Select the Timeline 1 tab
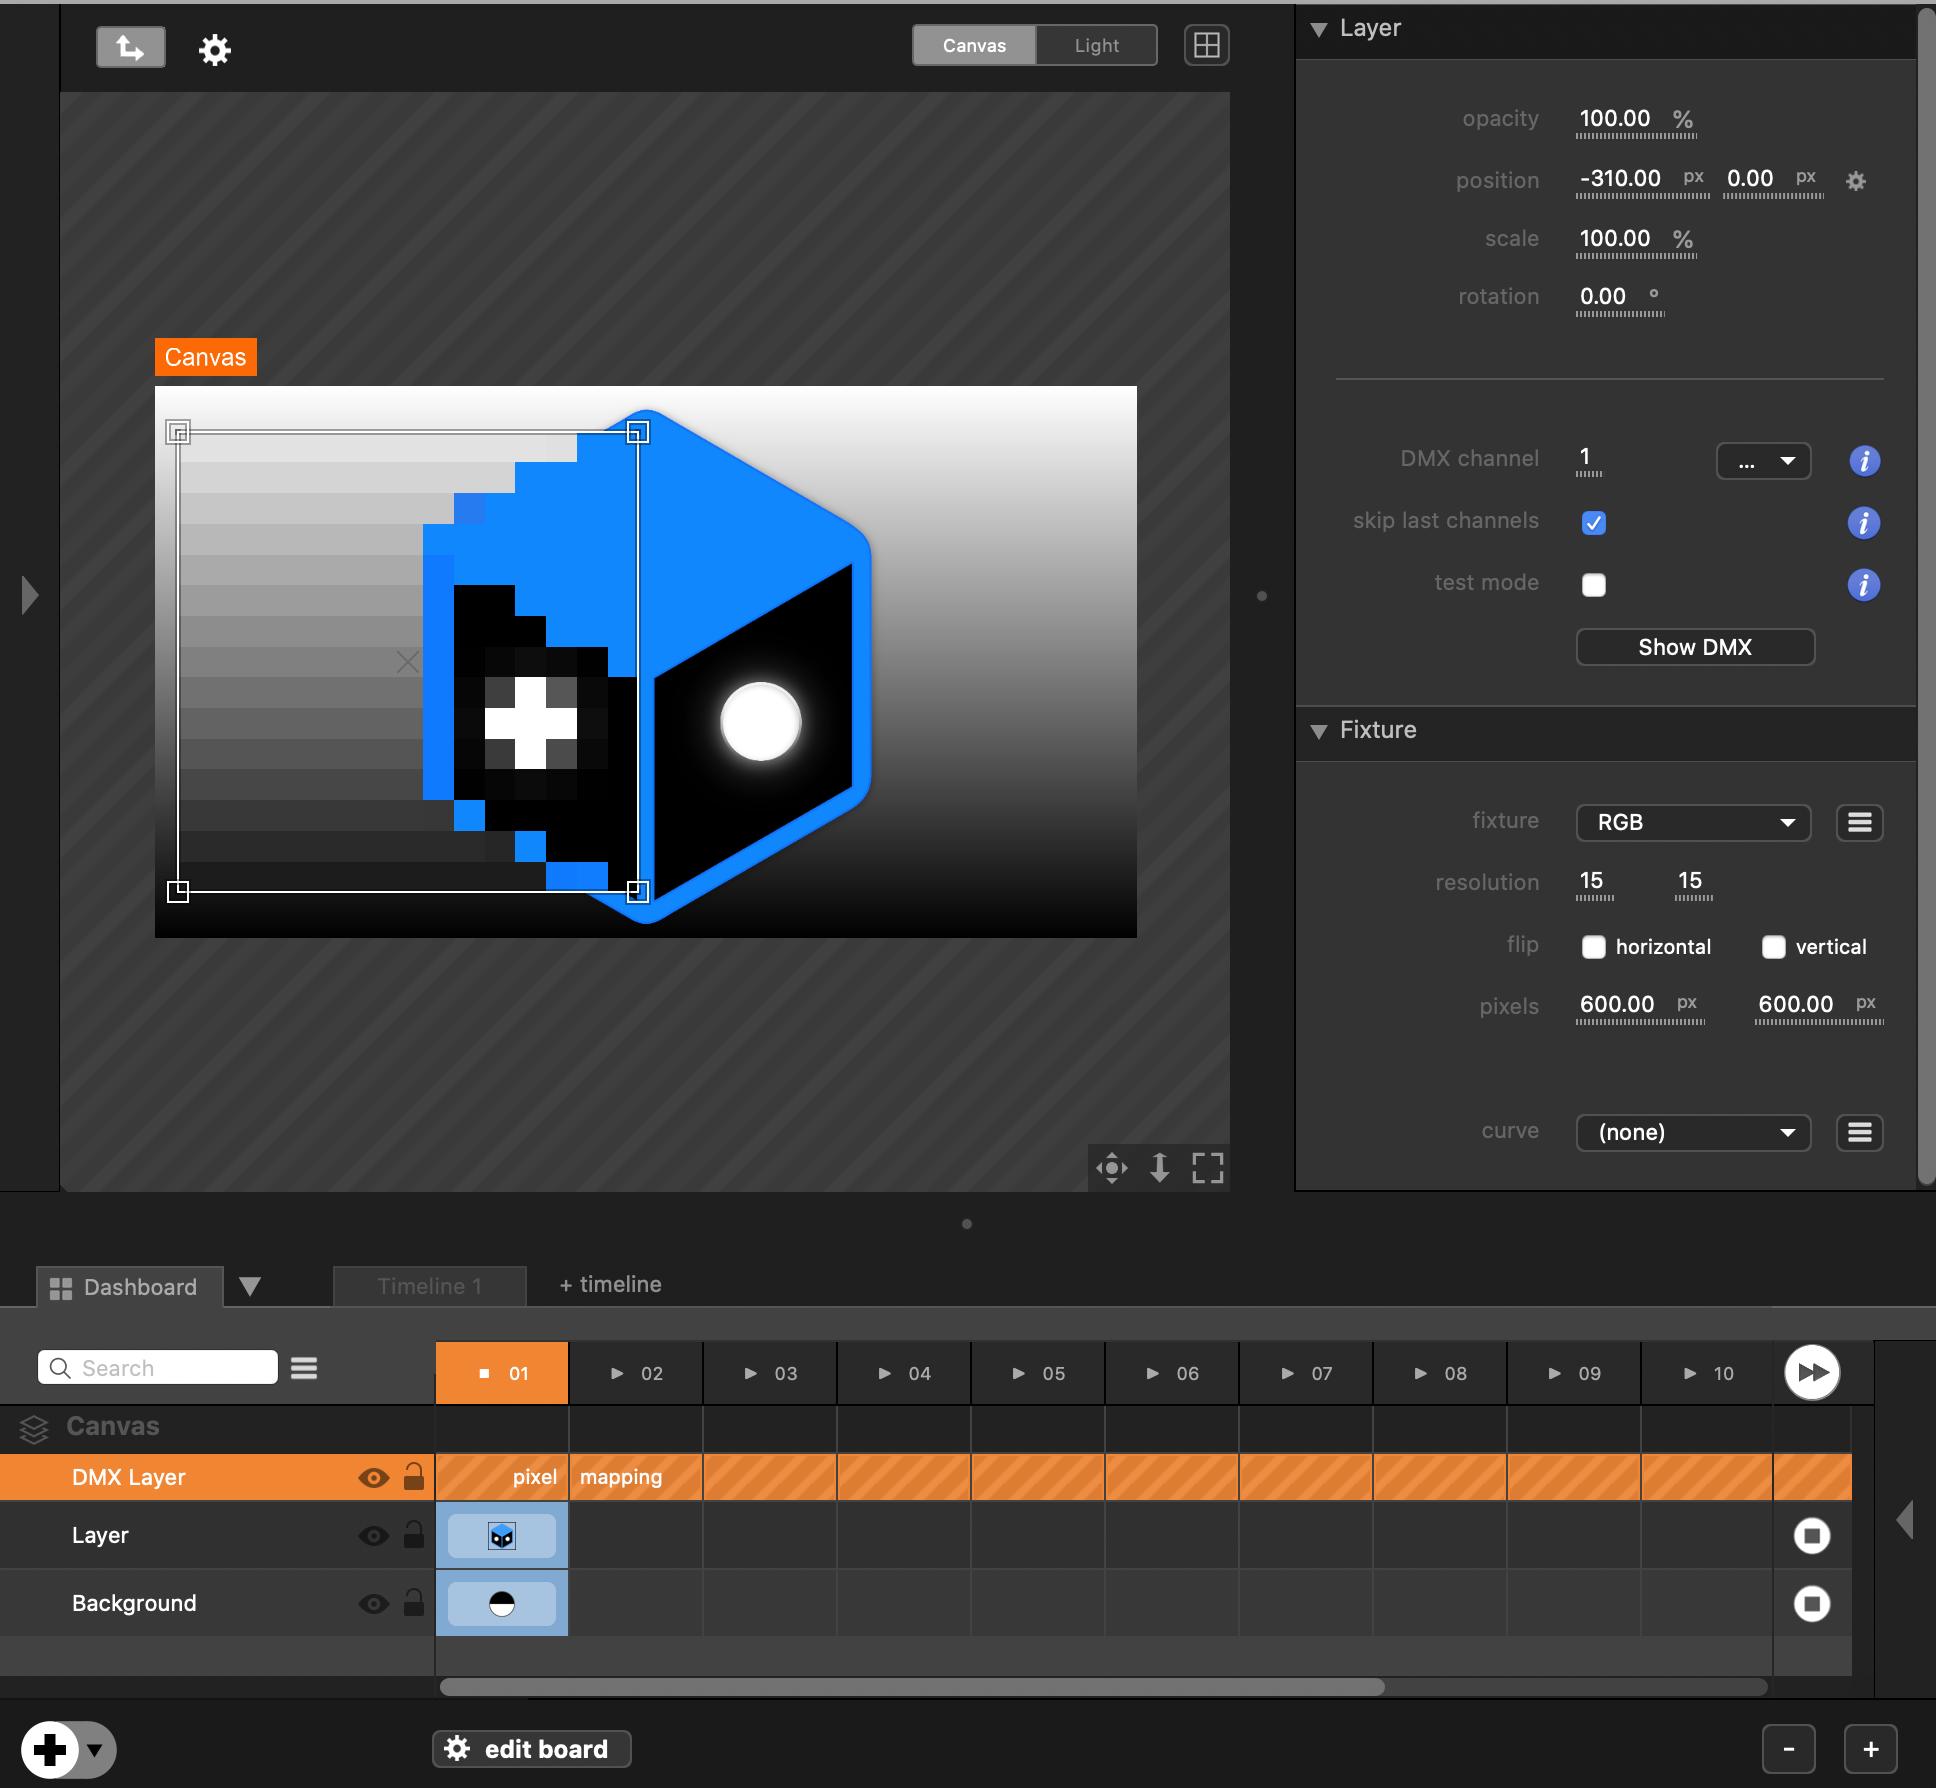This screenshot has width=1936, height=1788. pos(429,1286)
